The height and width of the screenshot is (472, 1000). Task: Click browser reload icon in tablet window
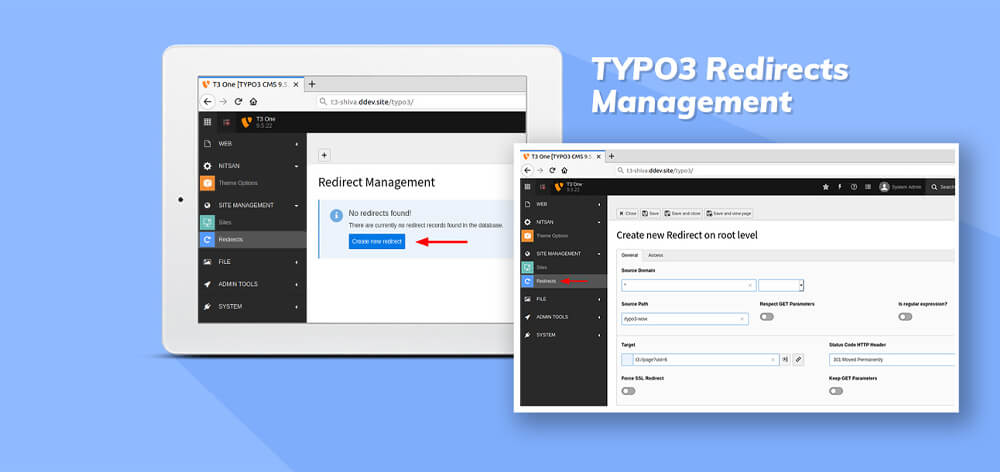point(239,101)
